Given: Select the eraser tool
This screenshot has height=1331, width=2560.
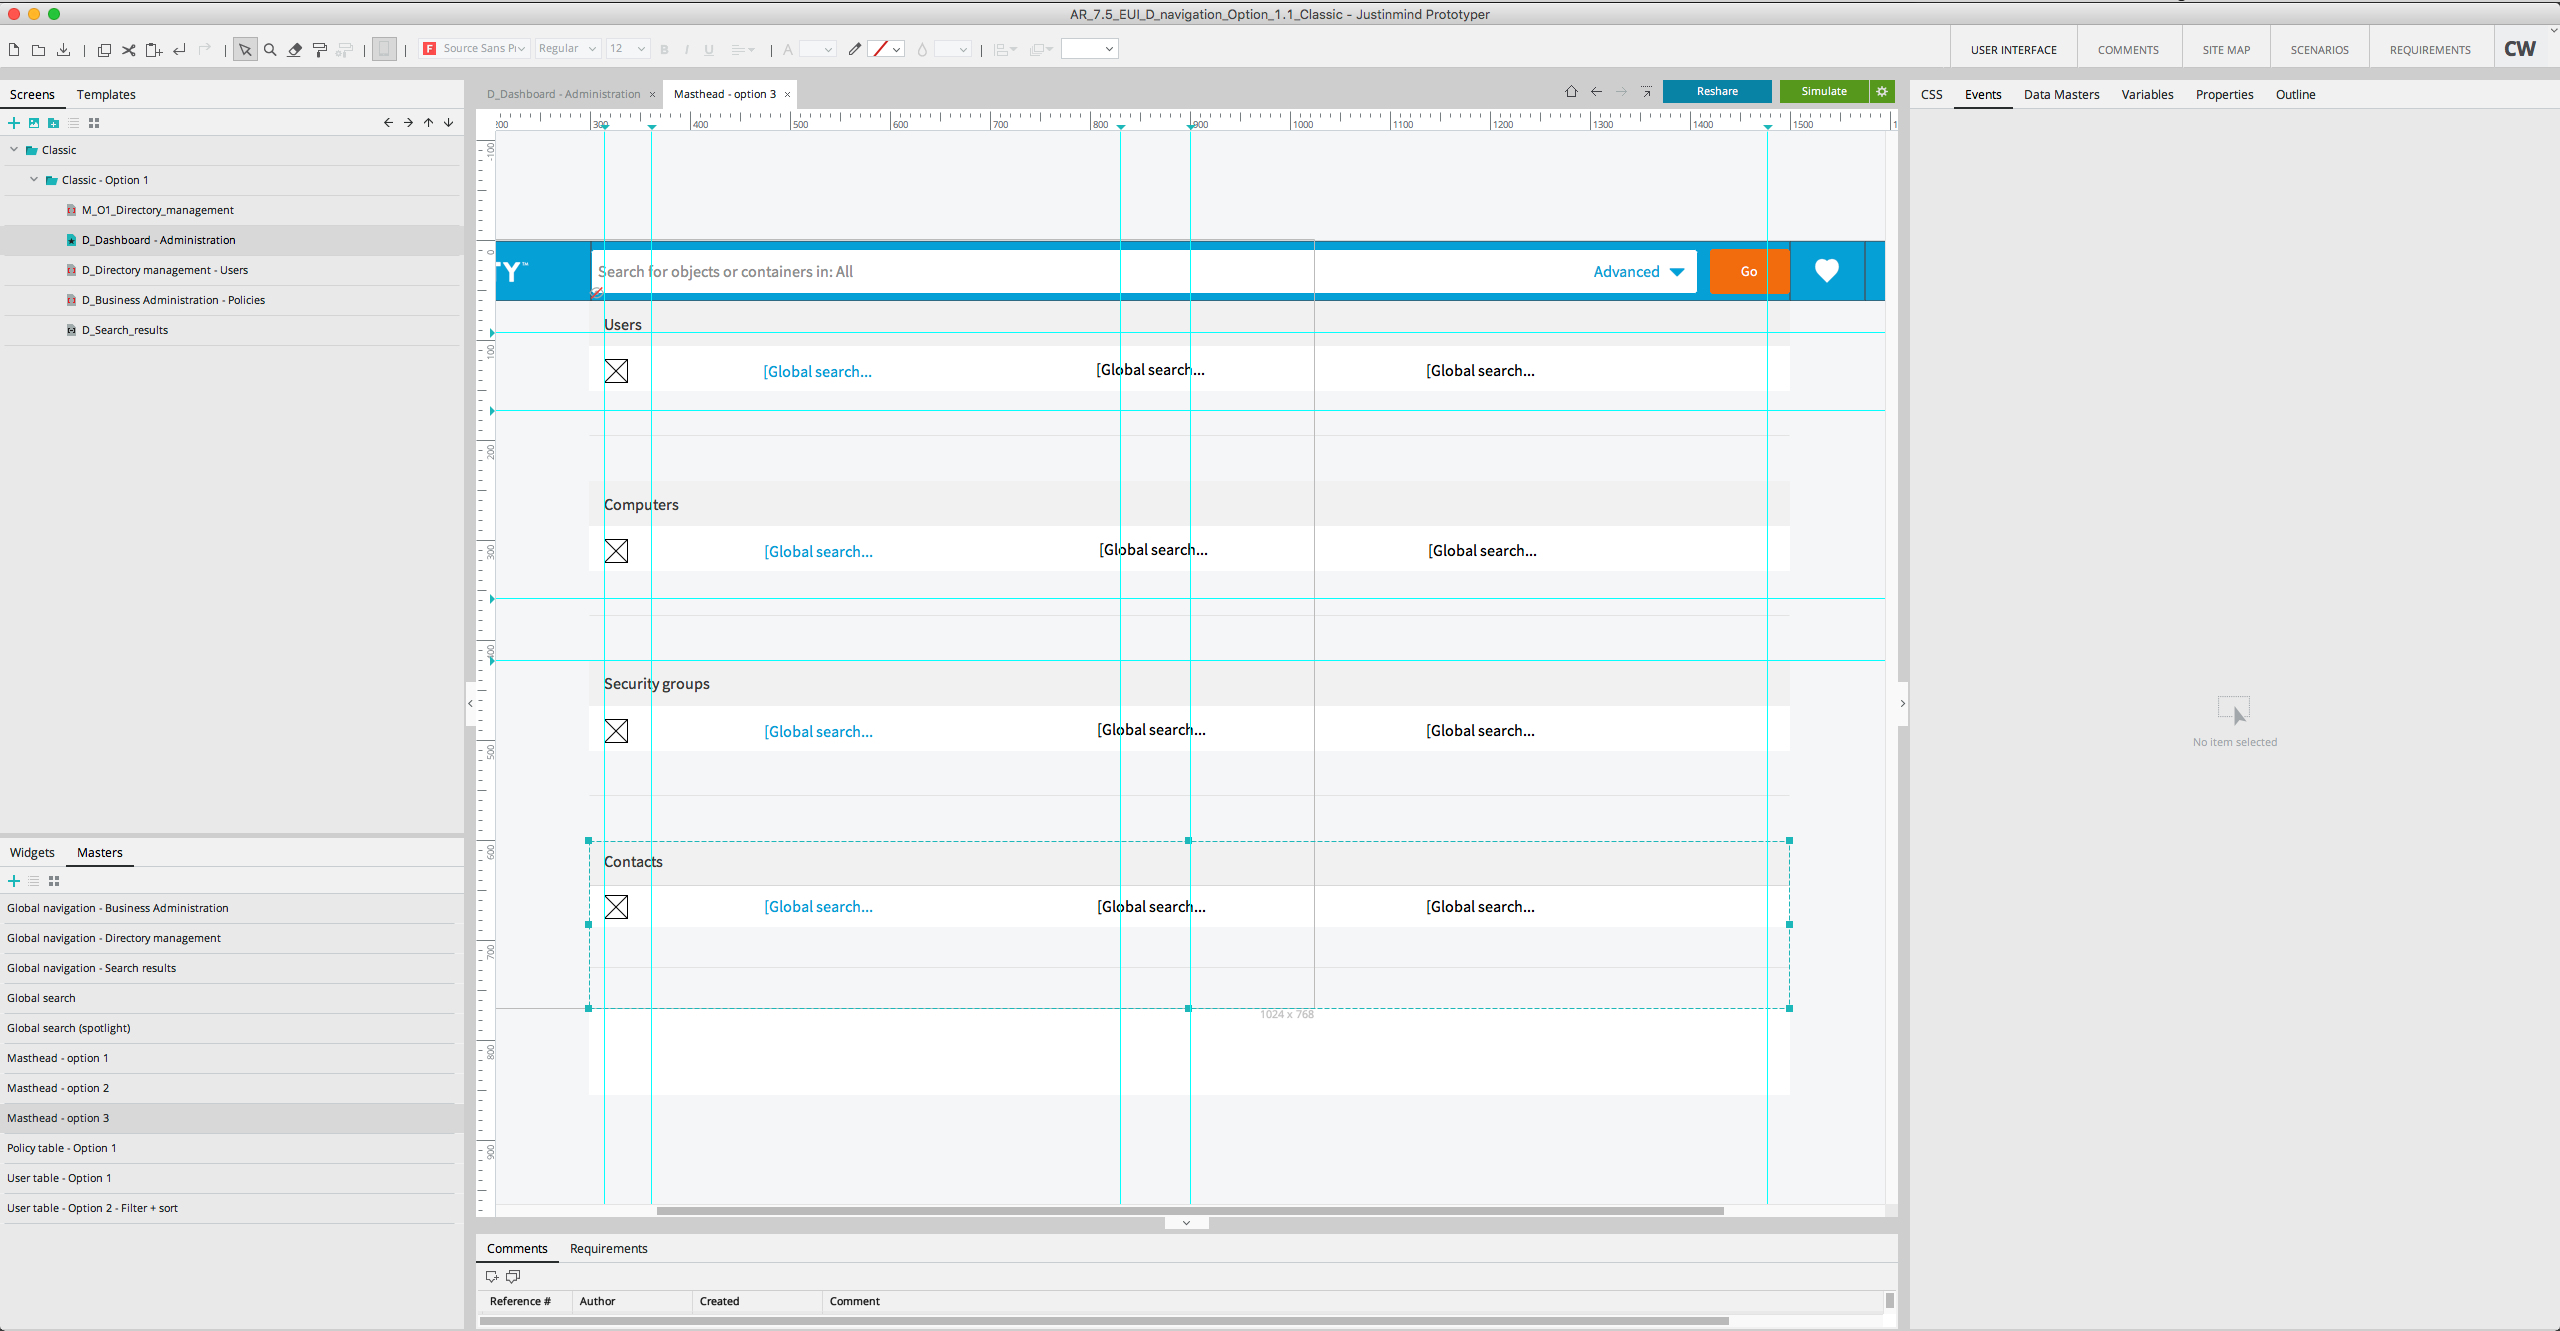Looking at the screenshot, I should point(295,49).
